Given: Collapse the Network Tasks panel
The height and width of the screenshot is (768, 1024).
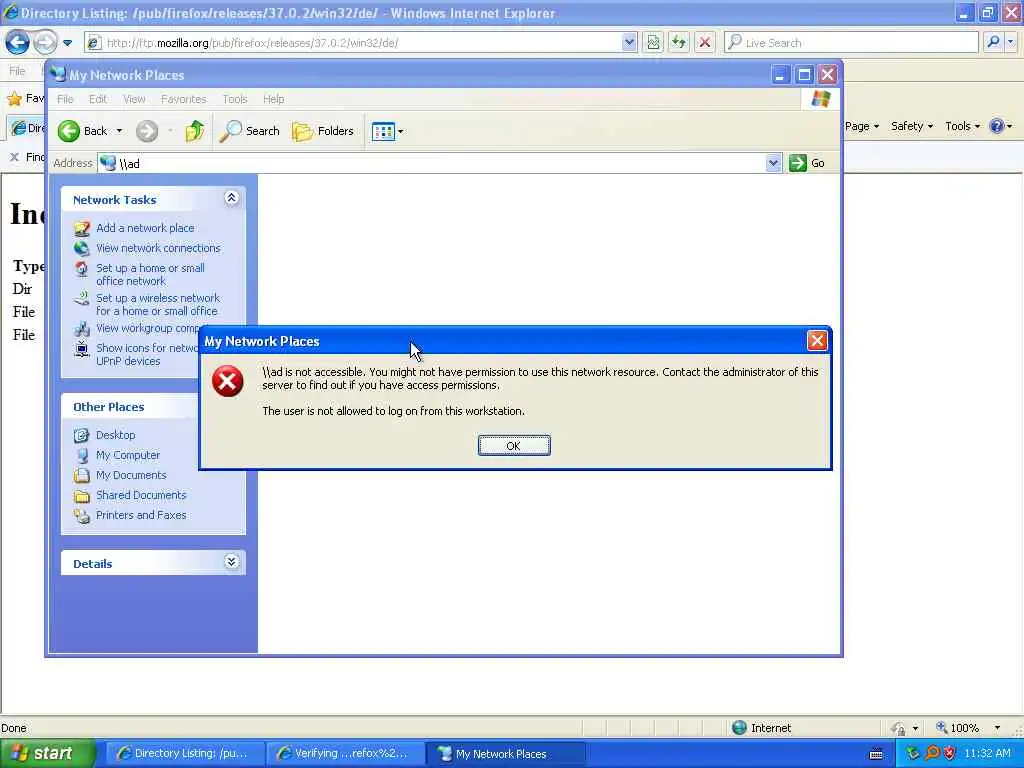Looking at the screenshot, I should [x=231, y=198].
